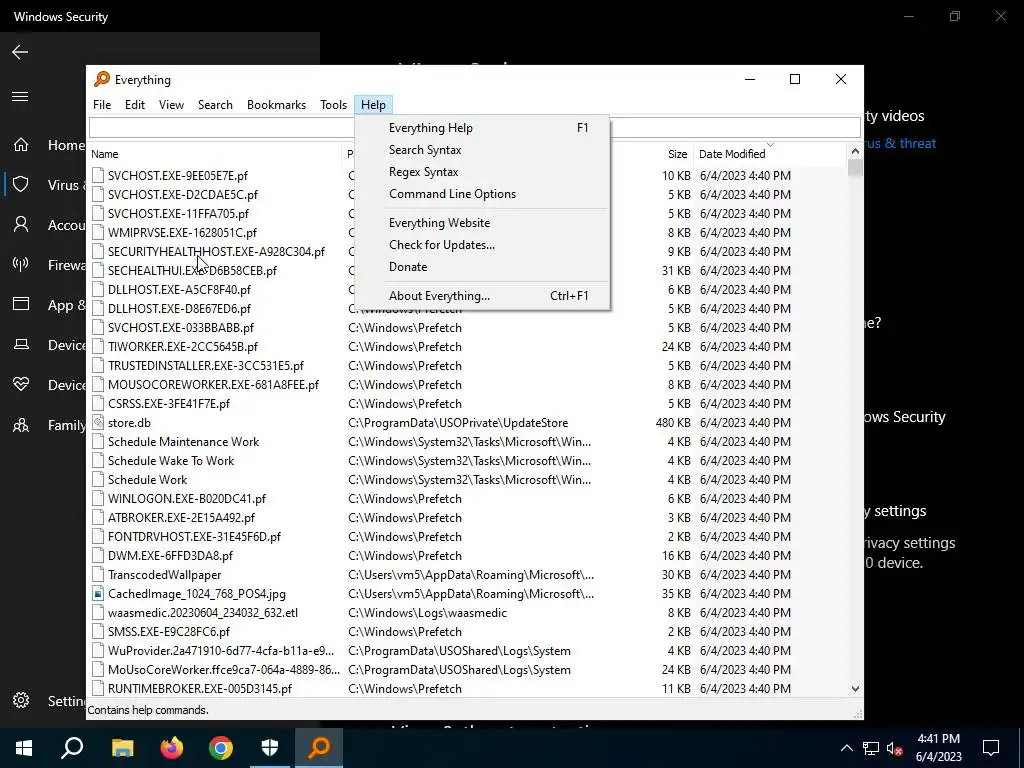Select Schedule Wake To Work entry
Screen dimensions: 1024x768
tap(171, 460)
